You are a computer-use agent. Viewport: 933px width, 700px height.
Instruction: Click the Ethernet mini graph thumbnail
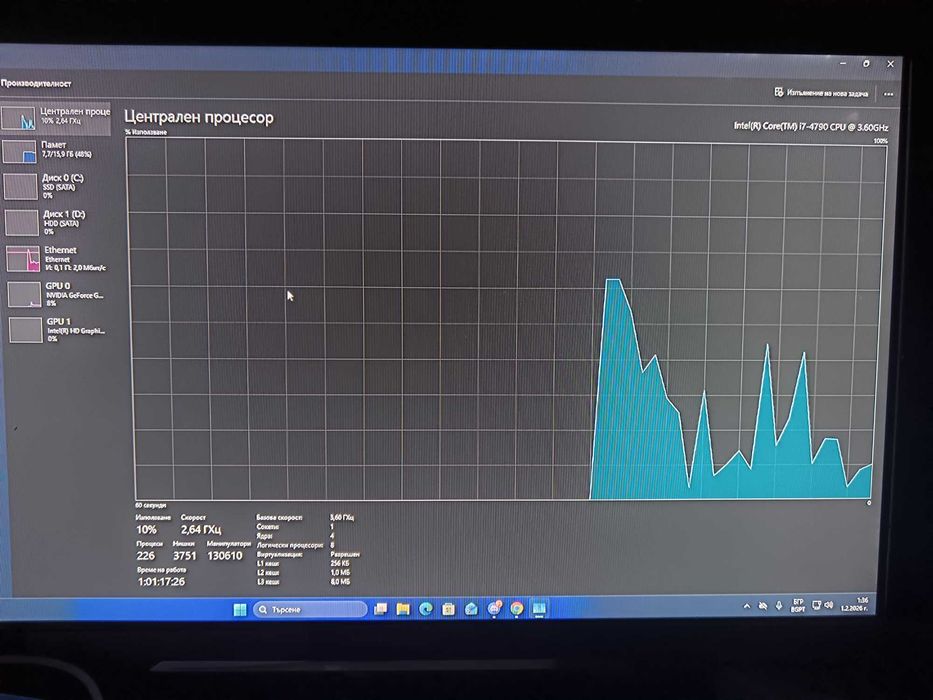pos(23,259)
